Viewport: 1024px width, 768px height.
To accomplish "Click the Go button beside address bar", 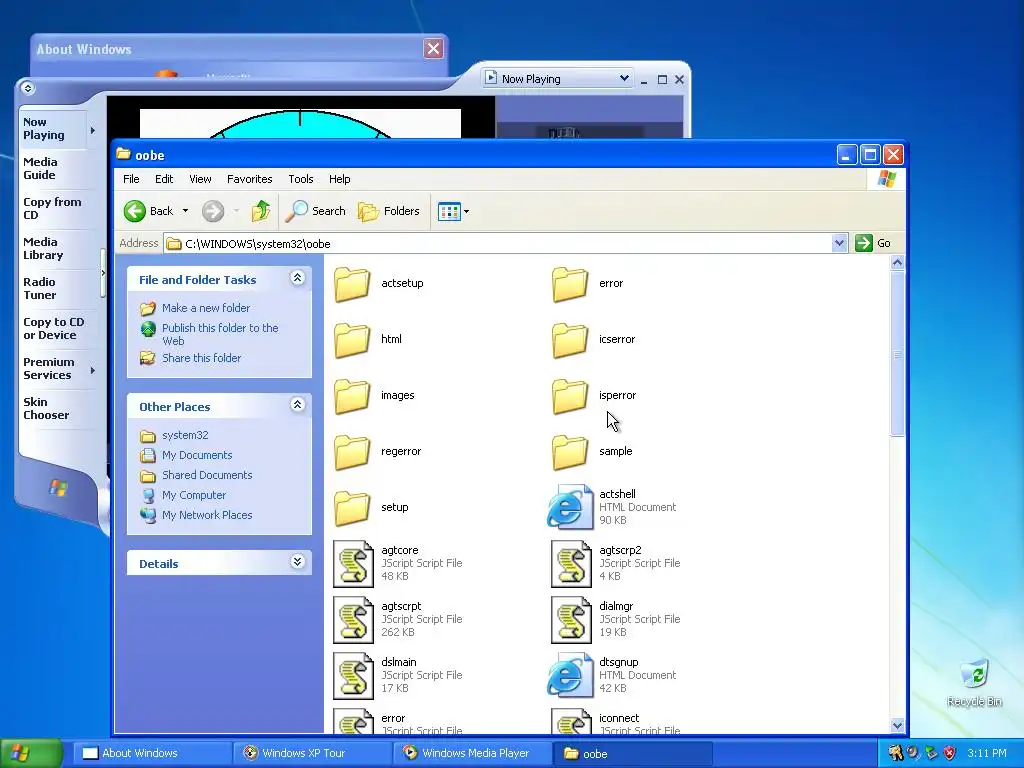I will coord(874,244).
